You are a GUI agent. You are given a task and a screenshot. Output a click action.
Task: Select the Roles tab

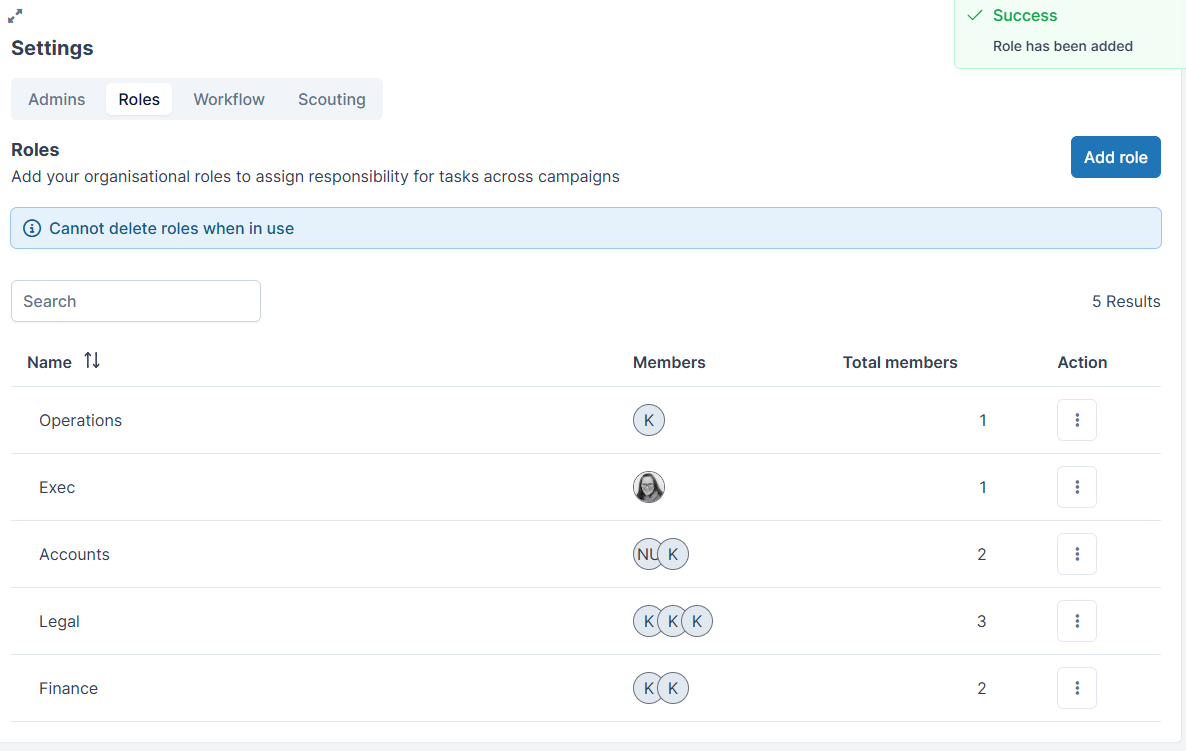139,99
